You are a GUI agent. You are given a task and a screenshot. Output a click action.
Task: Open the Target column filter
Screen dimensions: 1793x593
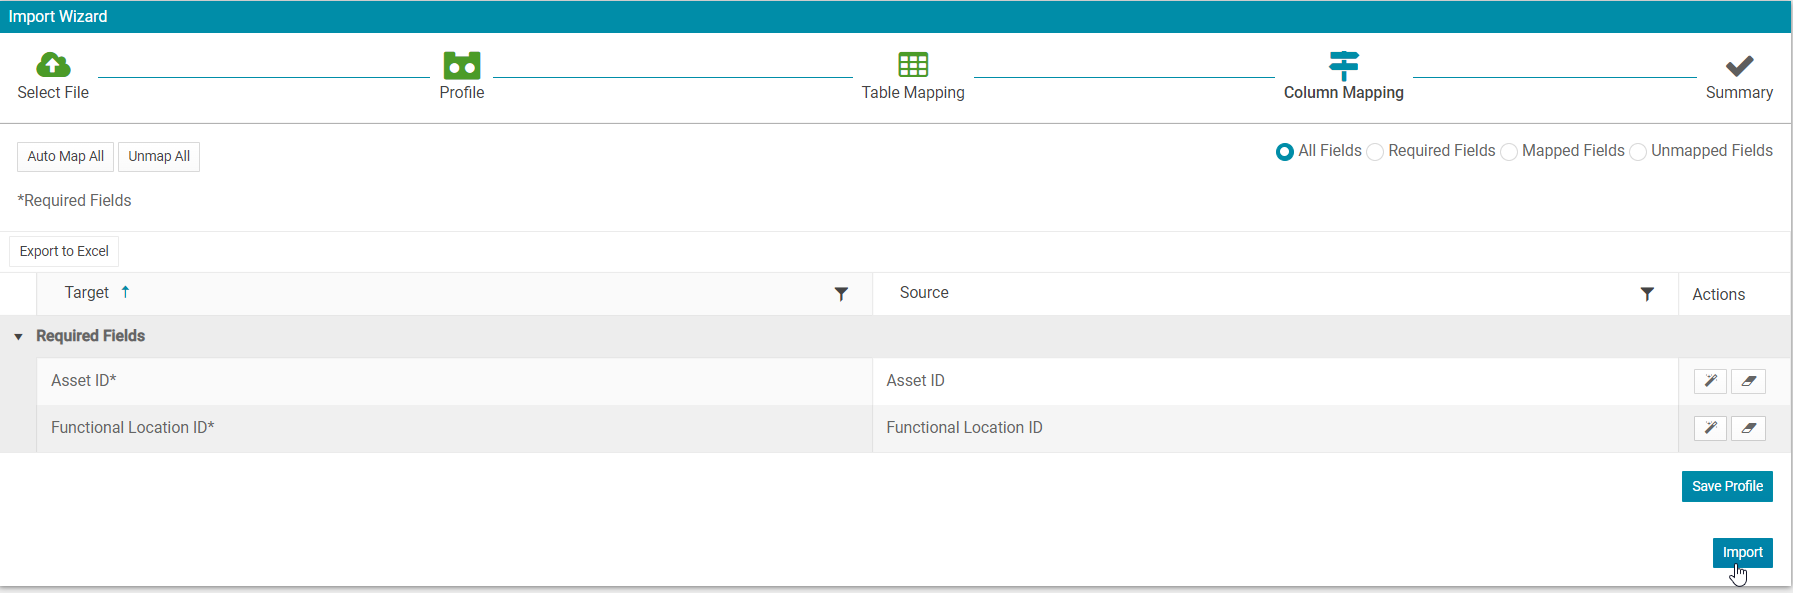click(841, 294)
